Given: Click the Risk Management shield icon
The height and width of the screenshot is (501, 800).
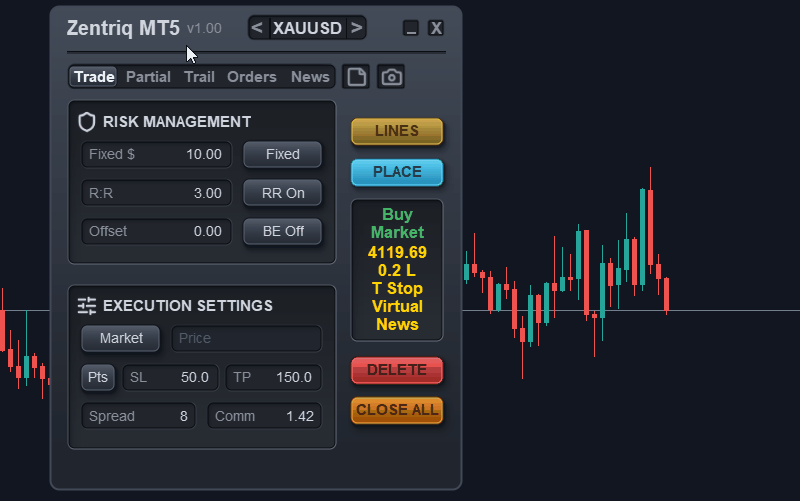Looking at the screenshot, I should click(x=87, y=122).
